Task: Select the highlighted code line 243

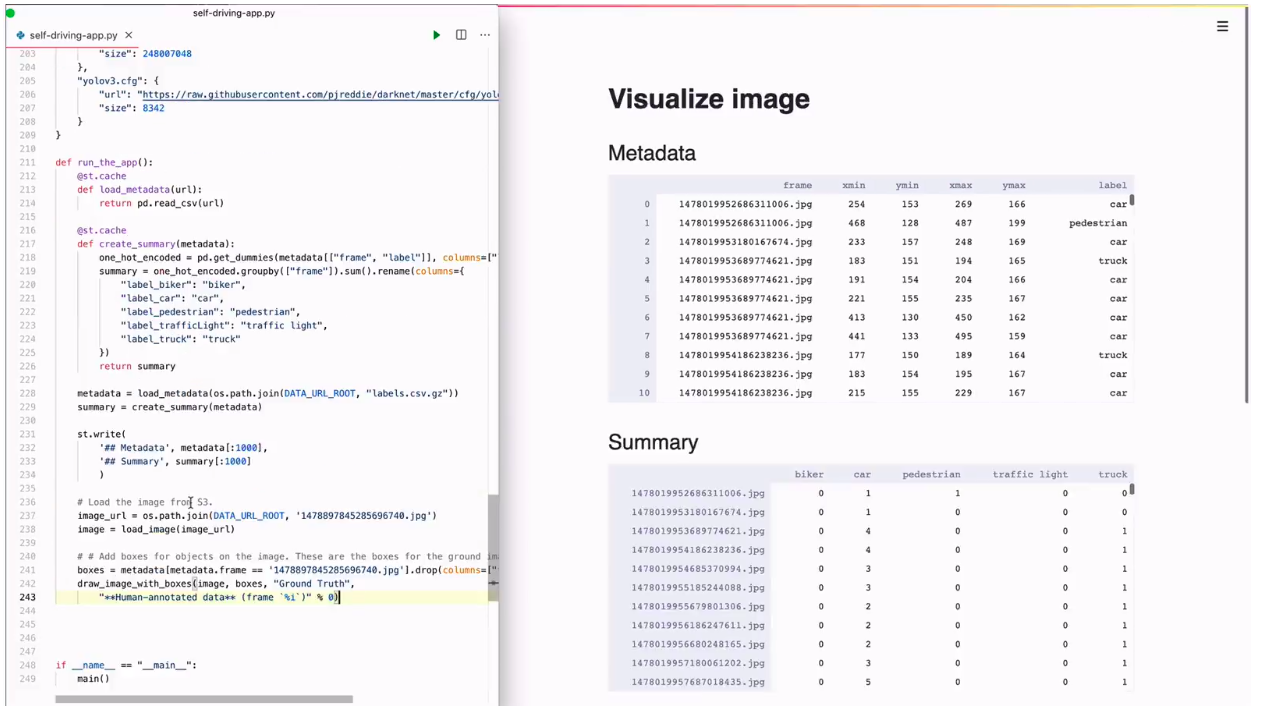Action: pyautogui.click(x=217, y=597)
